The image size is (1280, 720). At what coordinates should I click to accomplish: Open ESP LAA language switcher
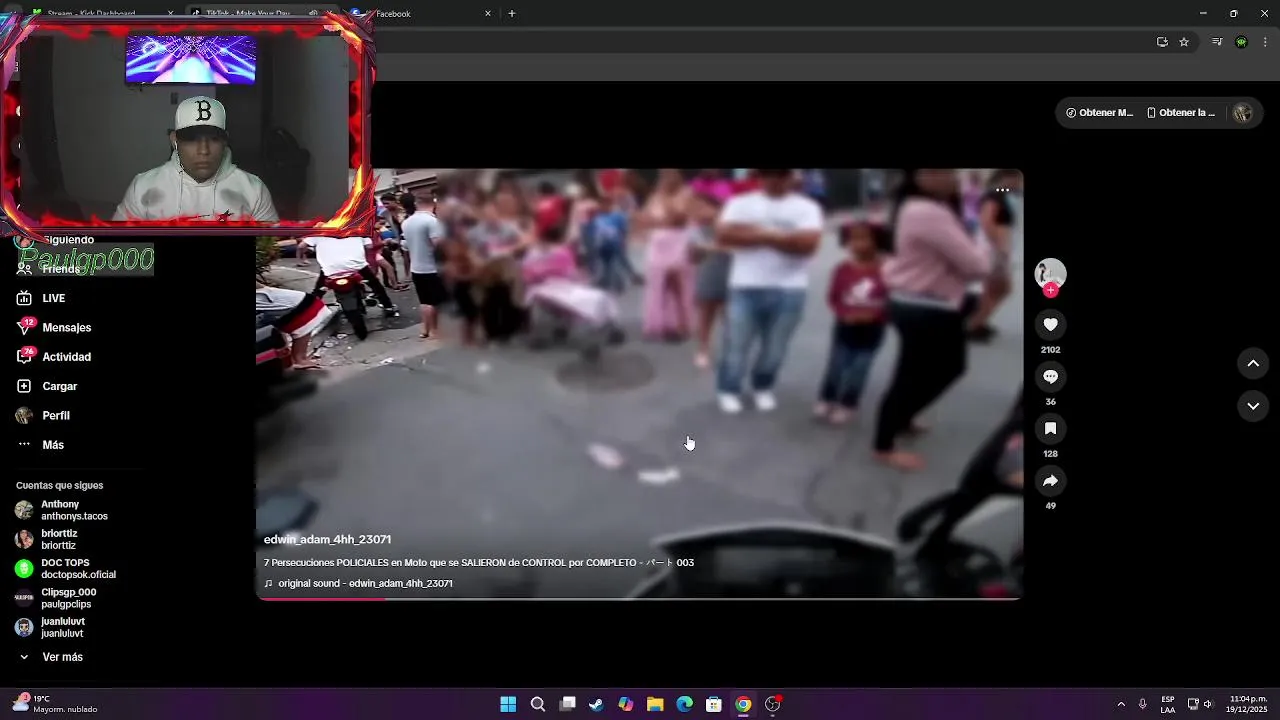pyautogui.click(x=1168, y=704)
